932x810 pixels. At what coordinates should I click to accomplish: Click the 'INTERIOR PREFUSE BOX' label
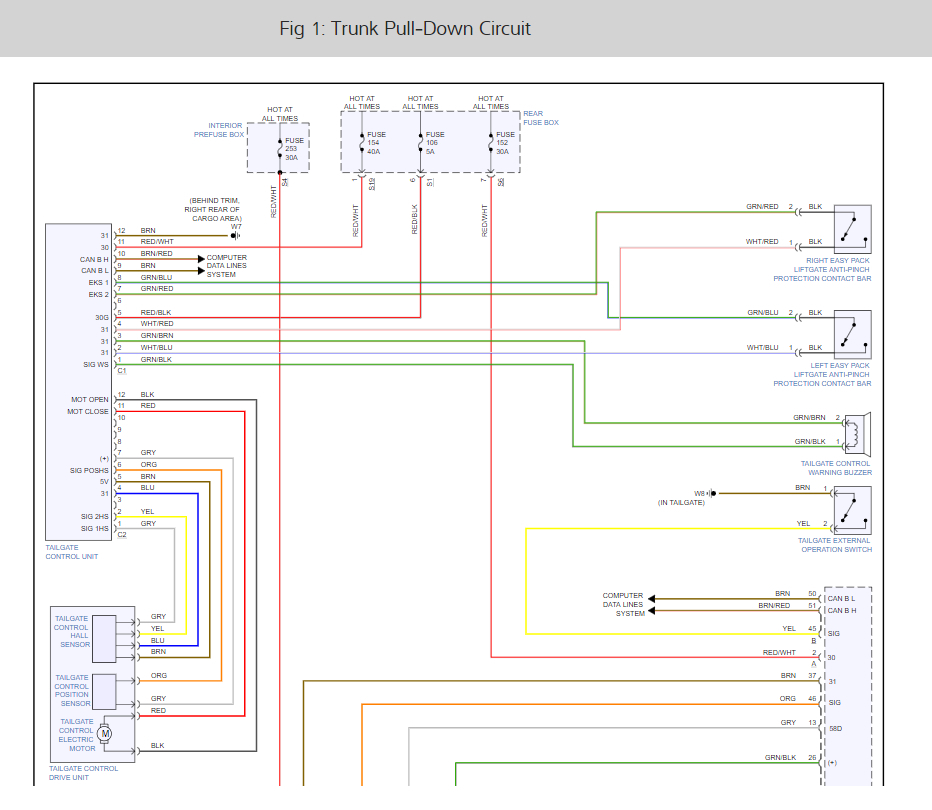point(219,130)
